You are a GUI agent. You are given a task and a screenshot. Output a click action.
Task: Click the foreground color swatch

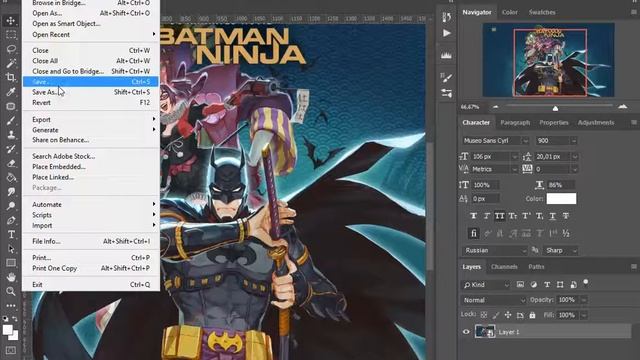click(x=8, y=330)
